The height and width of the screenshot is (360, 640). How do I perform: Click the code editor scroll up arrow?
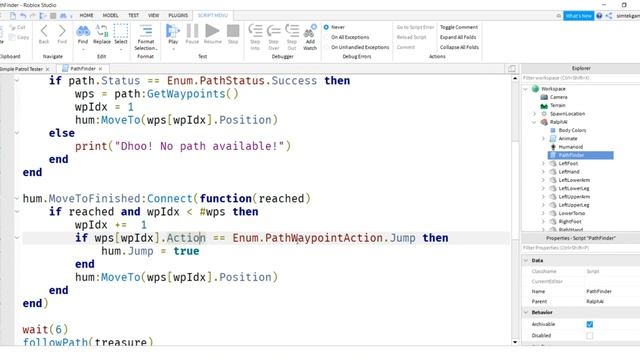point(515,78)
